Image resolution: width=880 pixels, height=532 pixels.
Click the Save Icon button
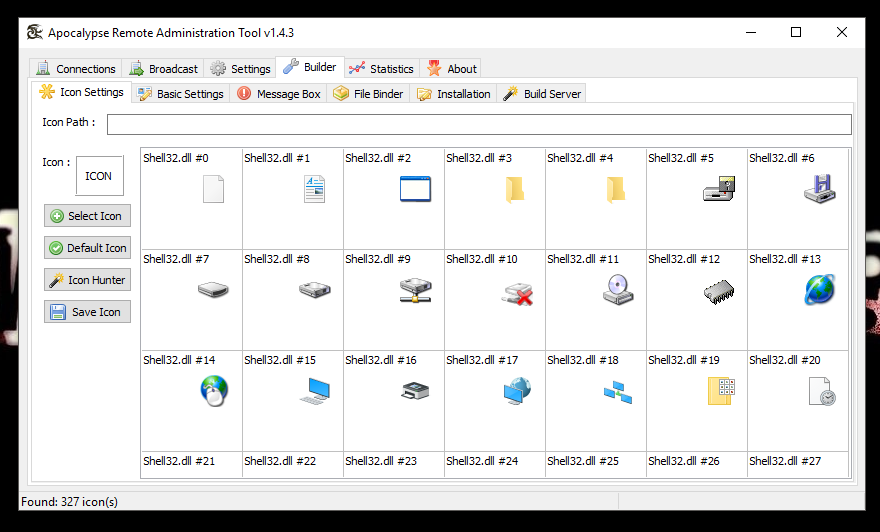(88, 311)
